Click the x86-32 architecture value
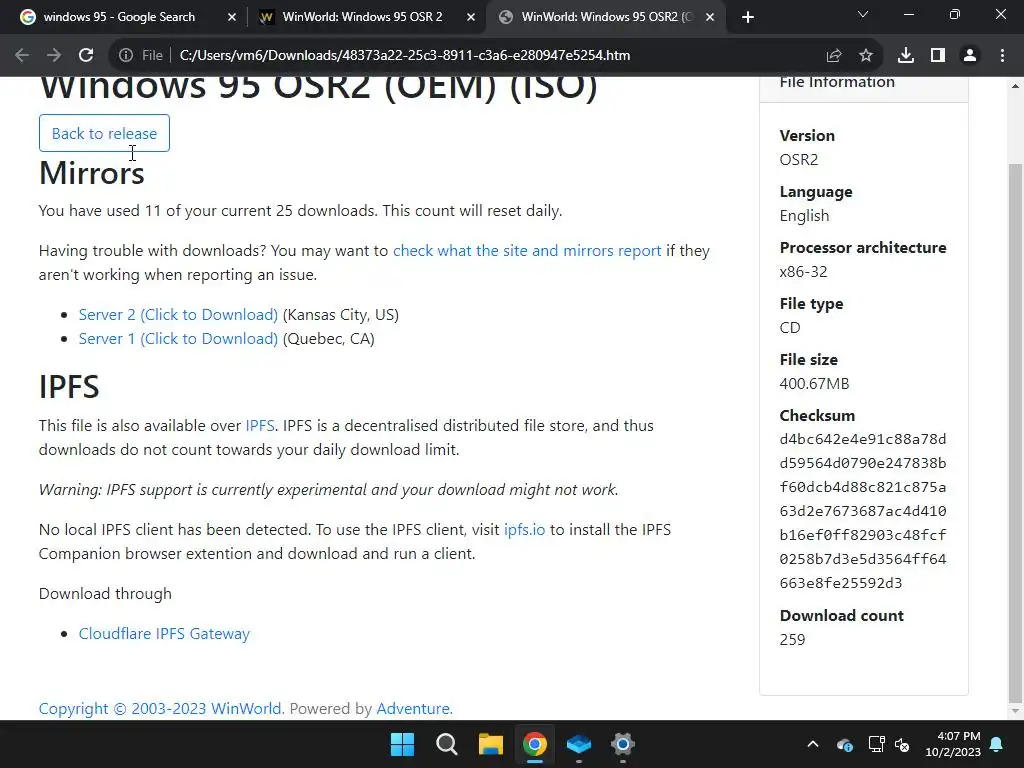 coord(803,272)
